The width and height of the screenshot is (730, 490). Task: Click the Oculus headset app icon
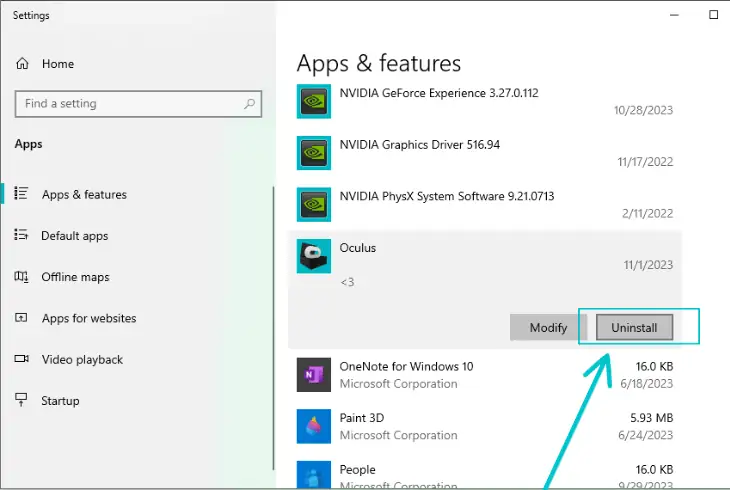(x=314, y=256)
